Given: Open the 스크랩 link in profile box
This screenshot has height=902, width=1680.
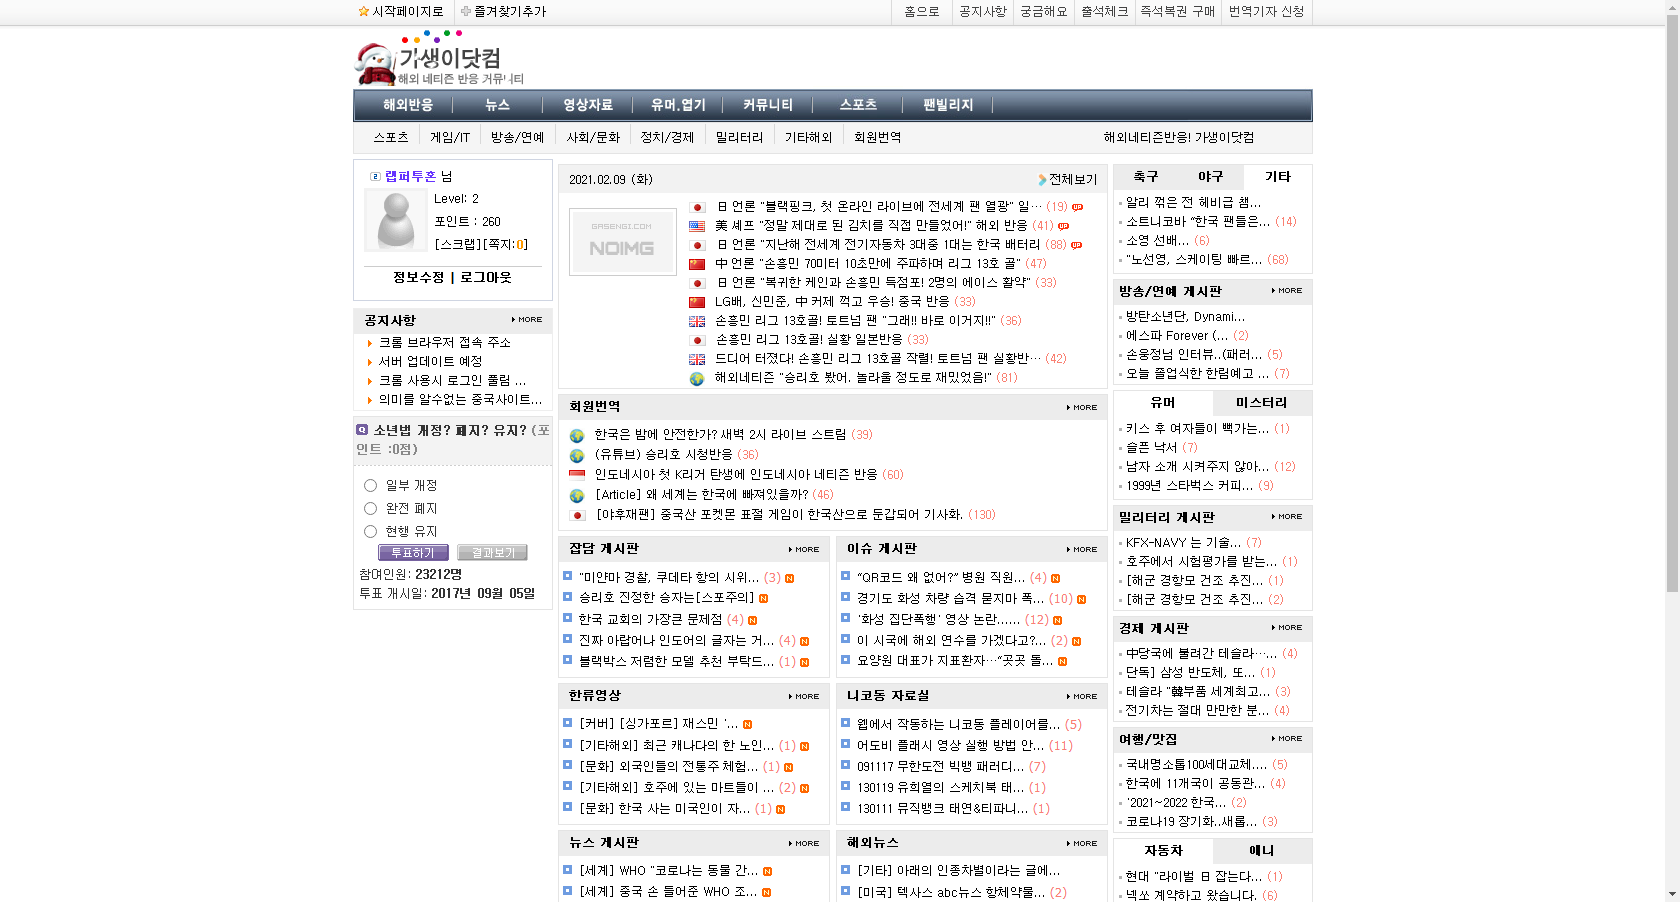Looking at the screenshot, I should (456, 245).
